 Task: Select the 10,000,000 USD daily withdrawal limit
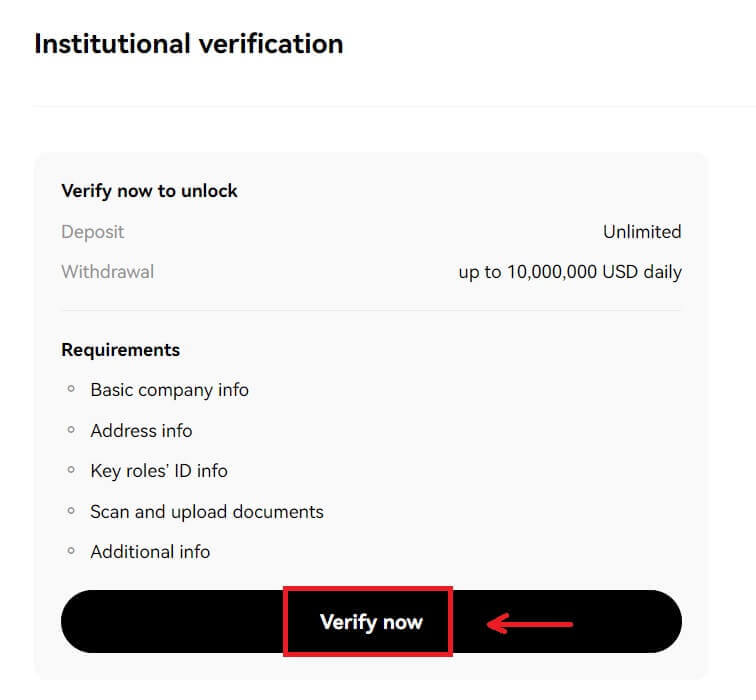[x=570, y=272]
